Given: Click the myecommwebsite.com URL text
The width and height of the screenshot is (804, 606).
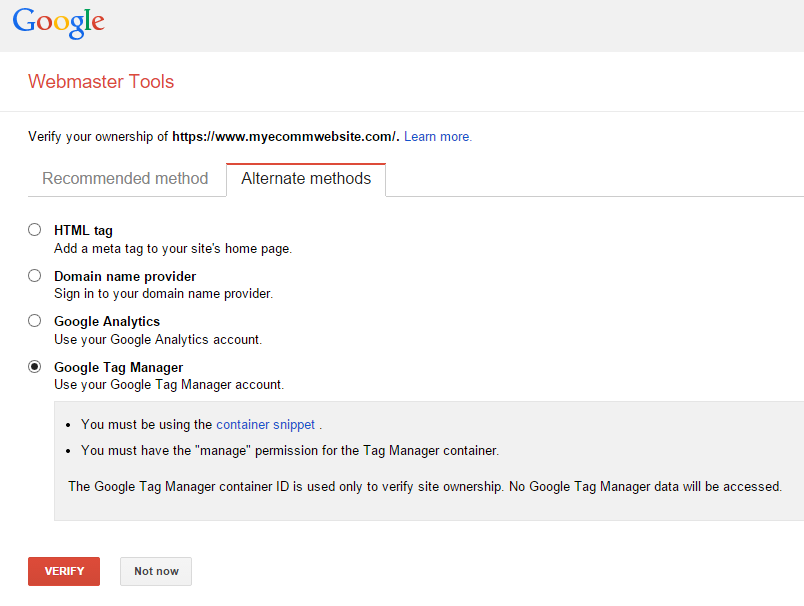Looking at the screenshot, I should click(x=285, y=137).
